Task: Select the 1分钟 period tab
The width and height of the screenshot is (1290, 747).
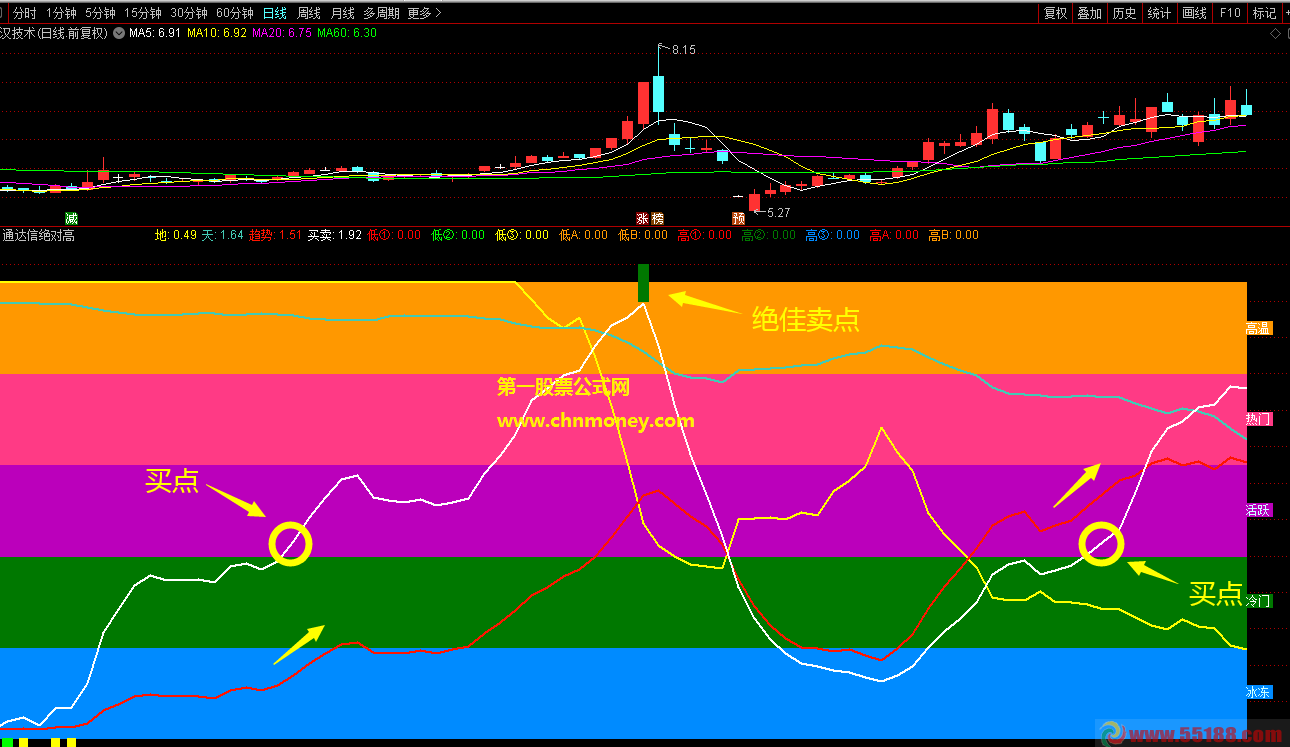Action: pos(61,13)
